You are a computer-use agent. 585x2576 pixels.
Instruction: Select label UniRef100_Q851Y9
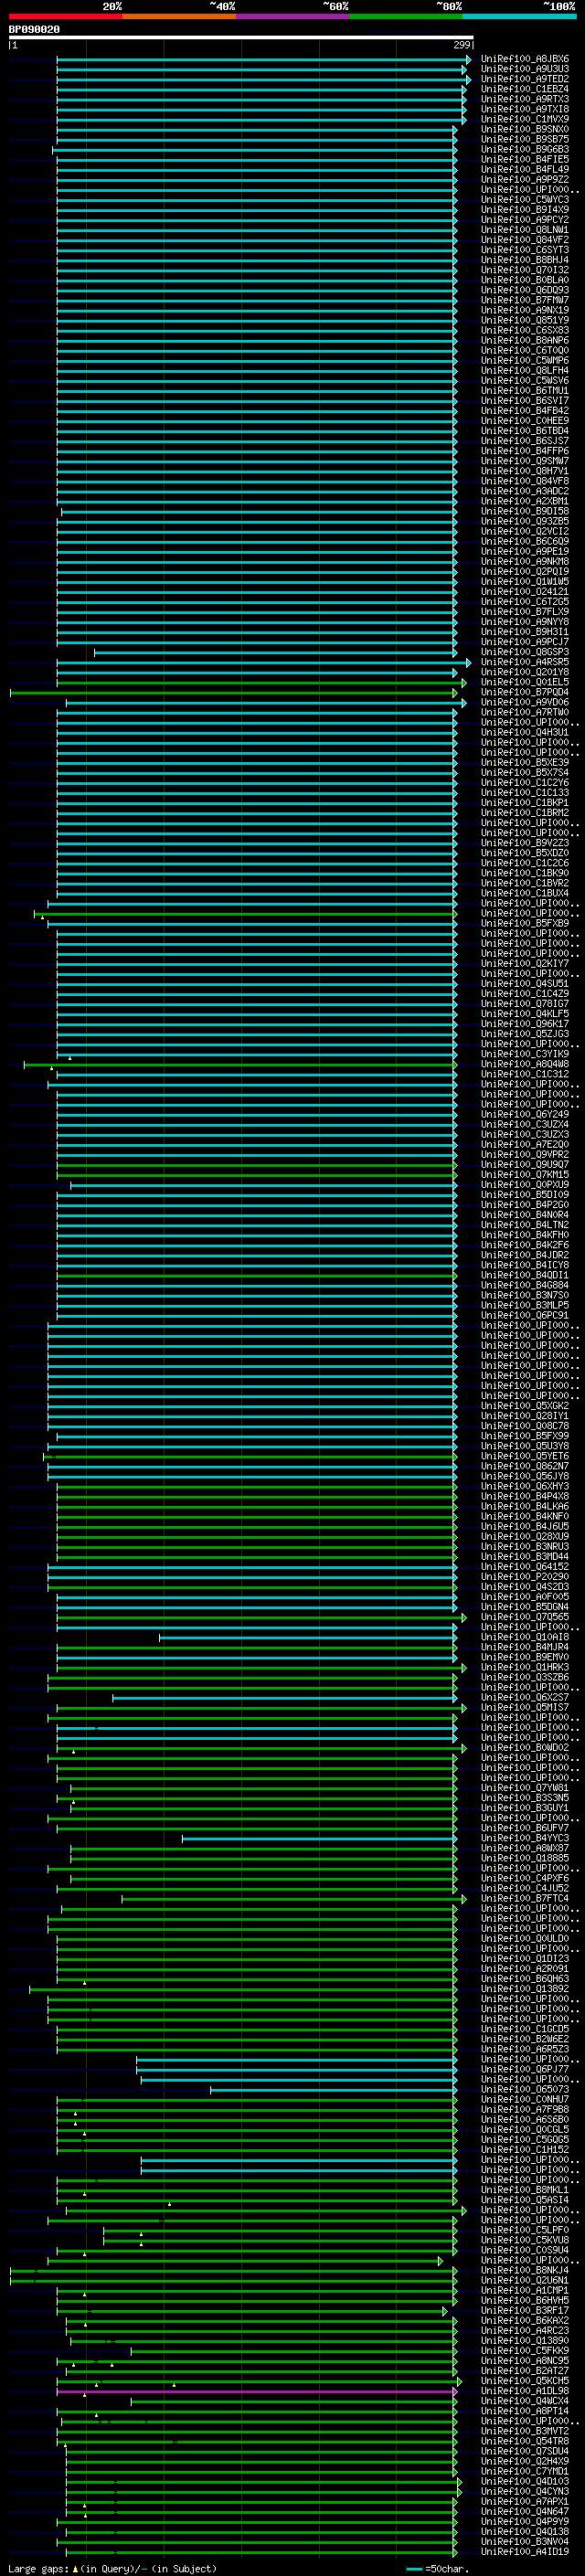[x=525, y=320]
